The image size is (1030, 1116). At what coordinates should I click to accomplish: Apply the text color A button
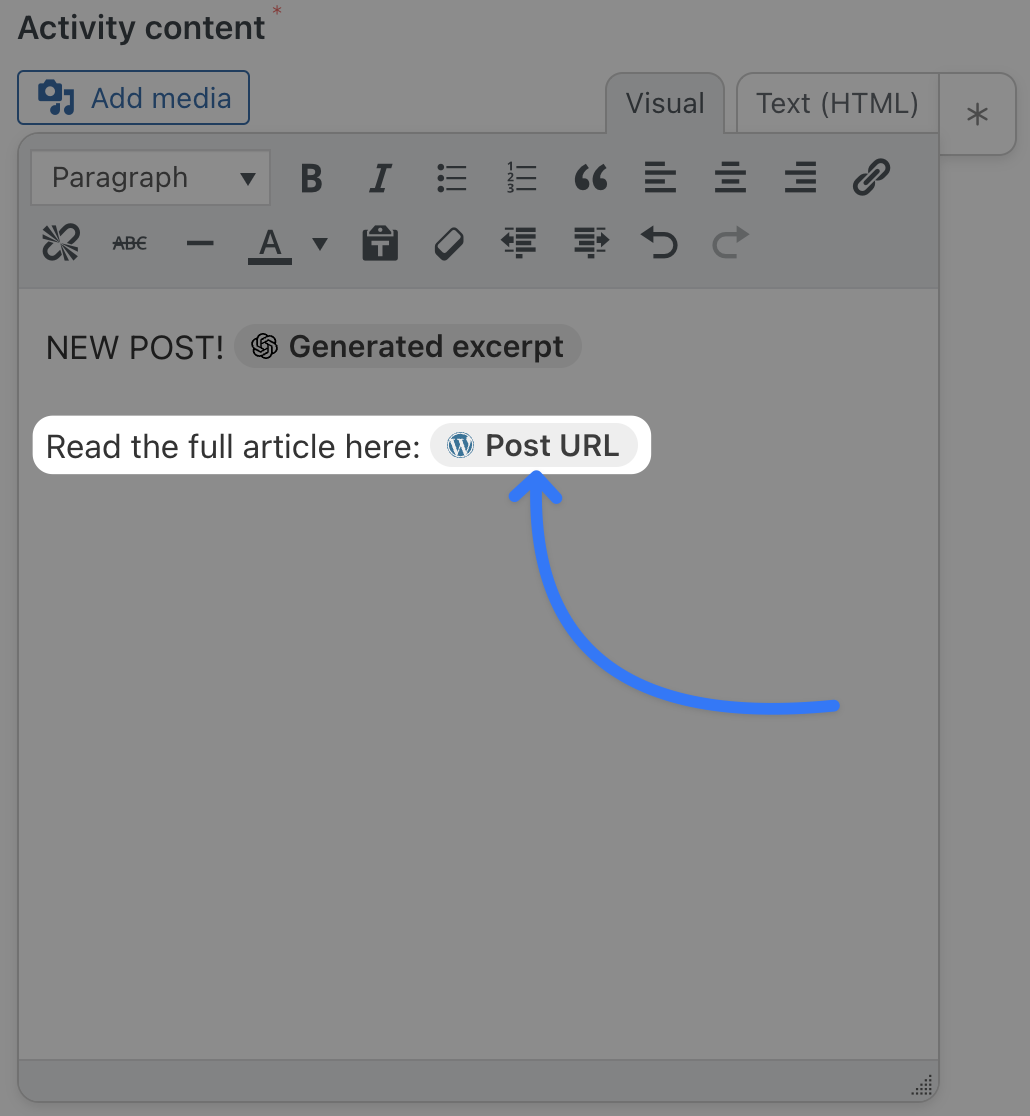(x=270, y=246)
